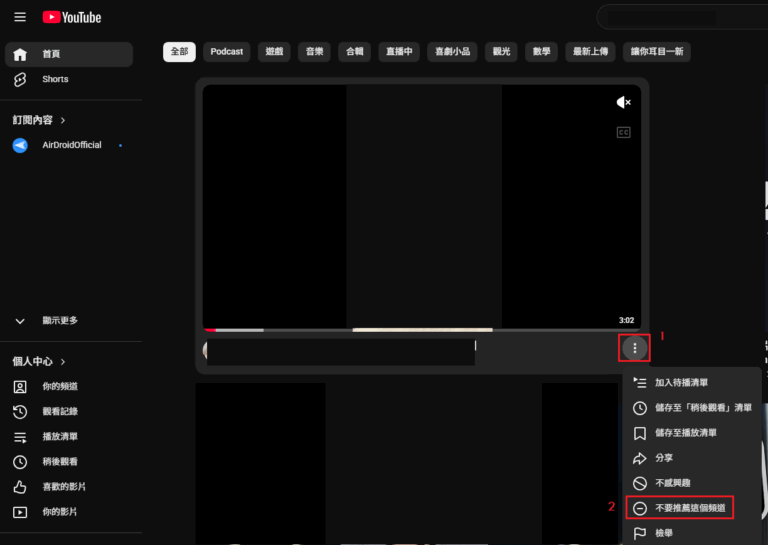Click the preview video thumbnail
The image size is (768, 545).
click(422, 207)
